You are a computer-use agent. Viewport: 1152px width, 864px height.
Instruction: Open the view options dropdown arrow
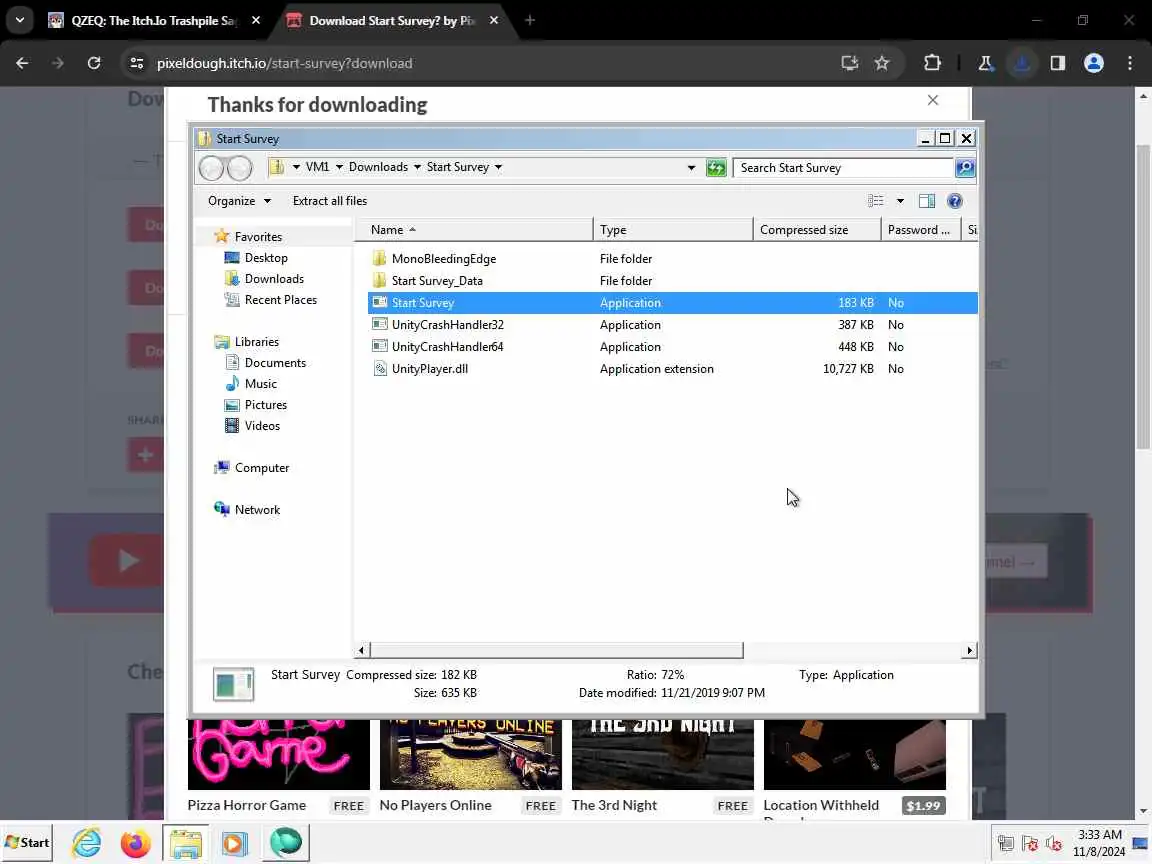pyautogui.click(x=900, y=201)
